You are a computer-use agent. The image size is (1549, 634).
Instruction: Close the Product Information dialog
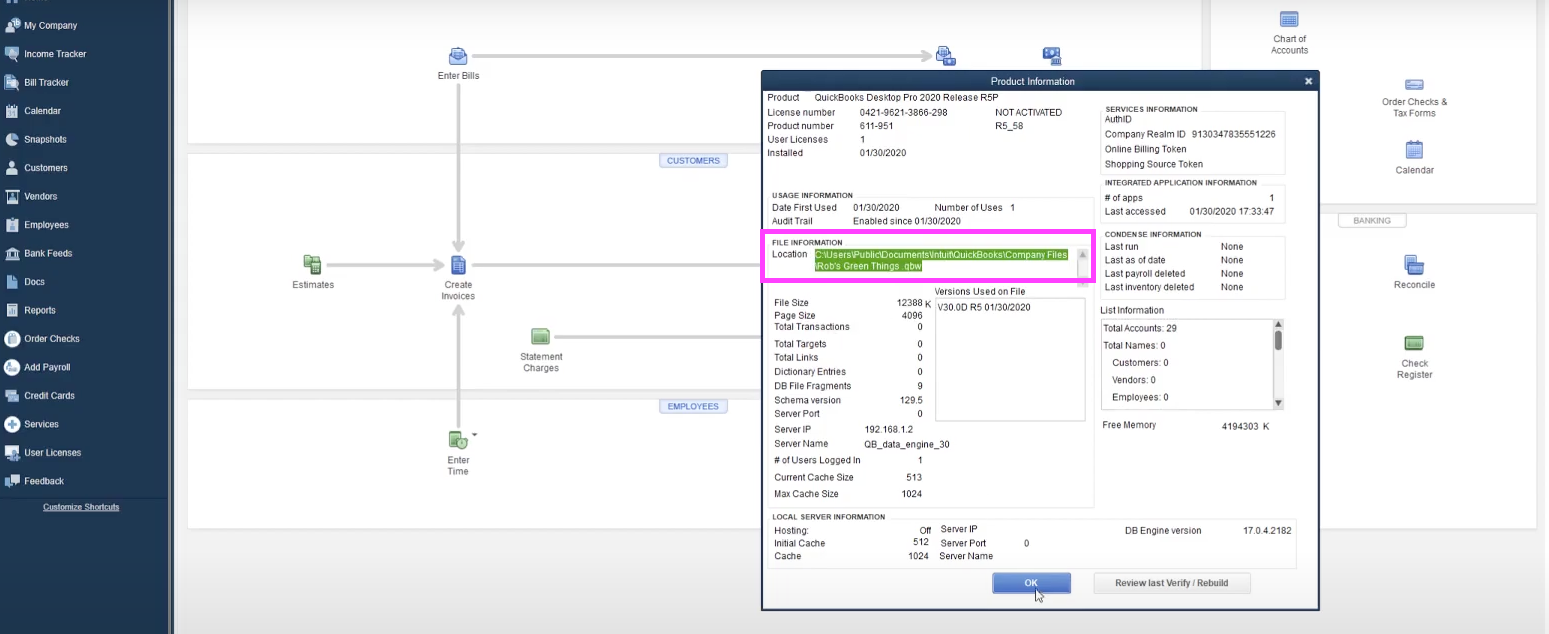1308,81
